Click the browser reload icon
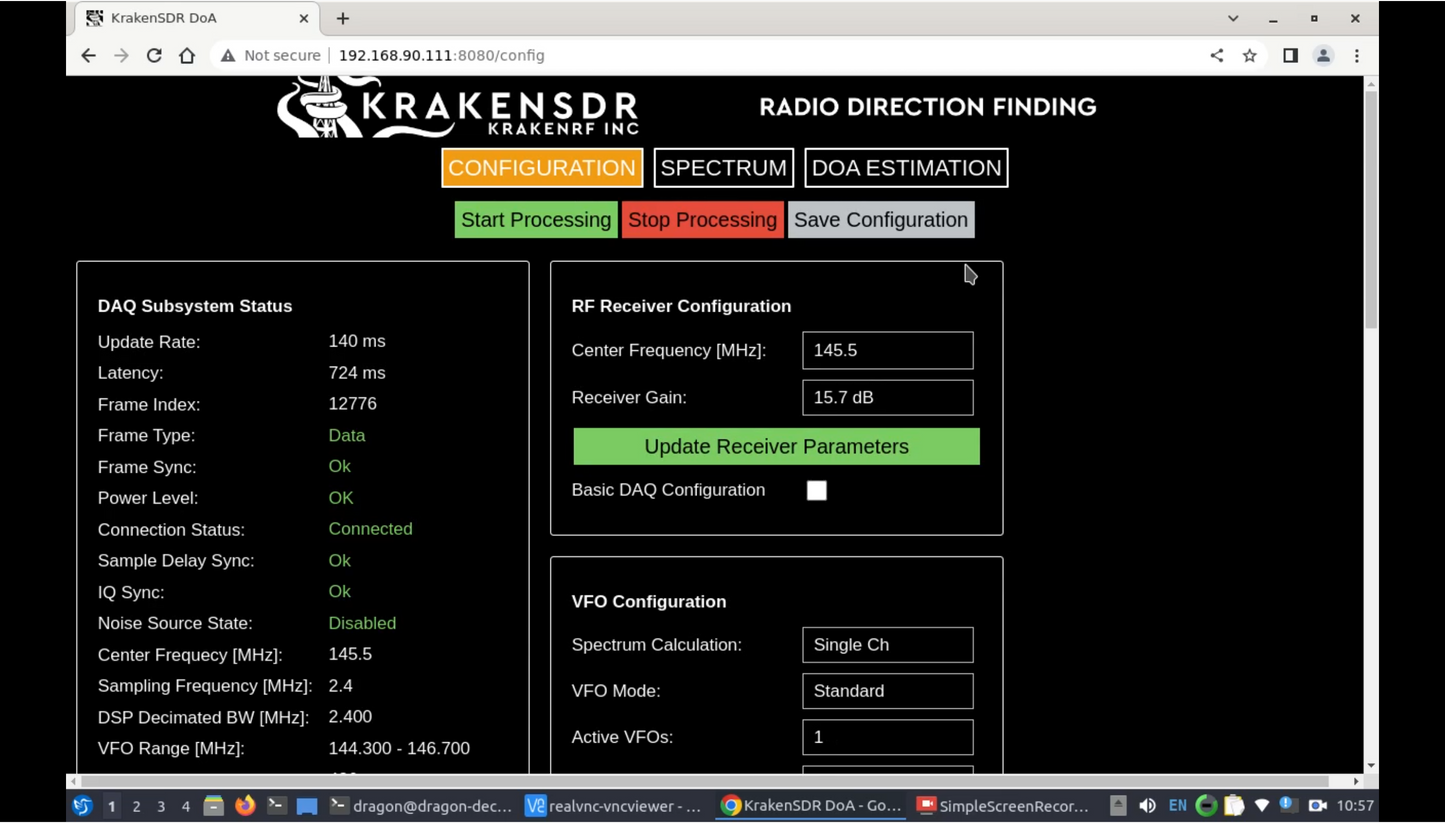The height and width of the screenshot is (823, 1445). pos(154,56)
